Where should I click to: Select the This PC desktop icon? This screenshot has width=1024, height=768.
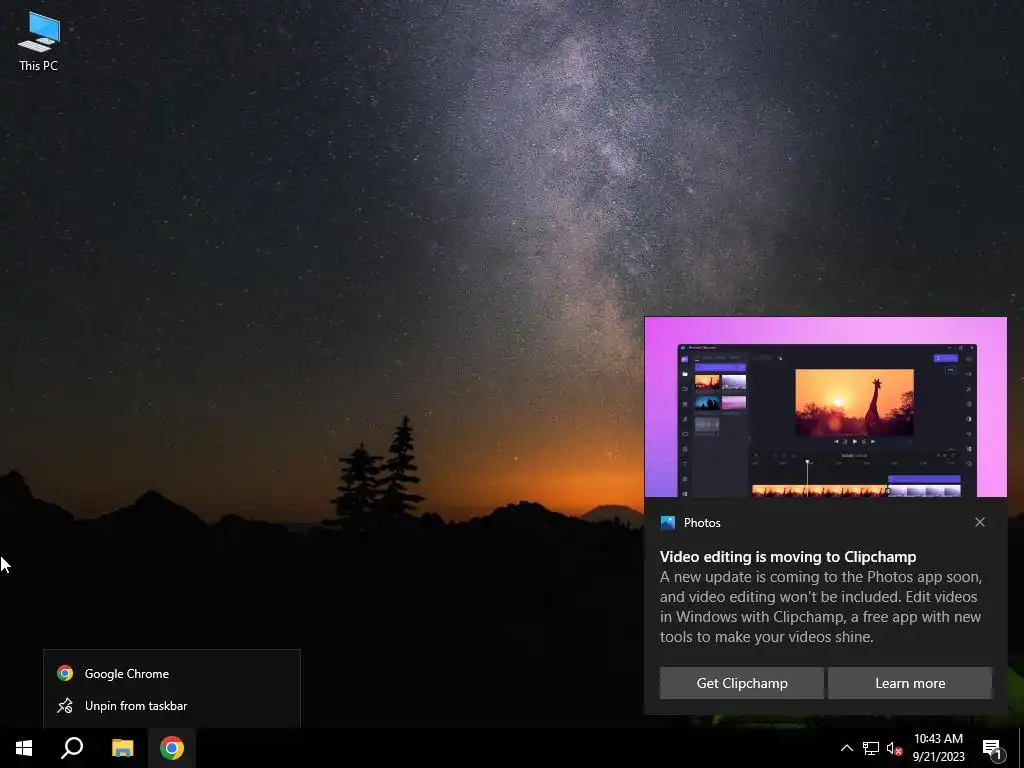pos(39,41)
